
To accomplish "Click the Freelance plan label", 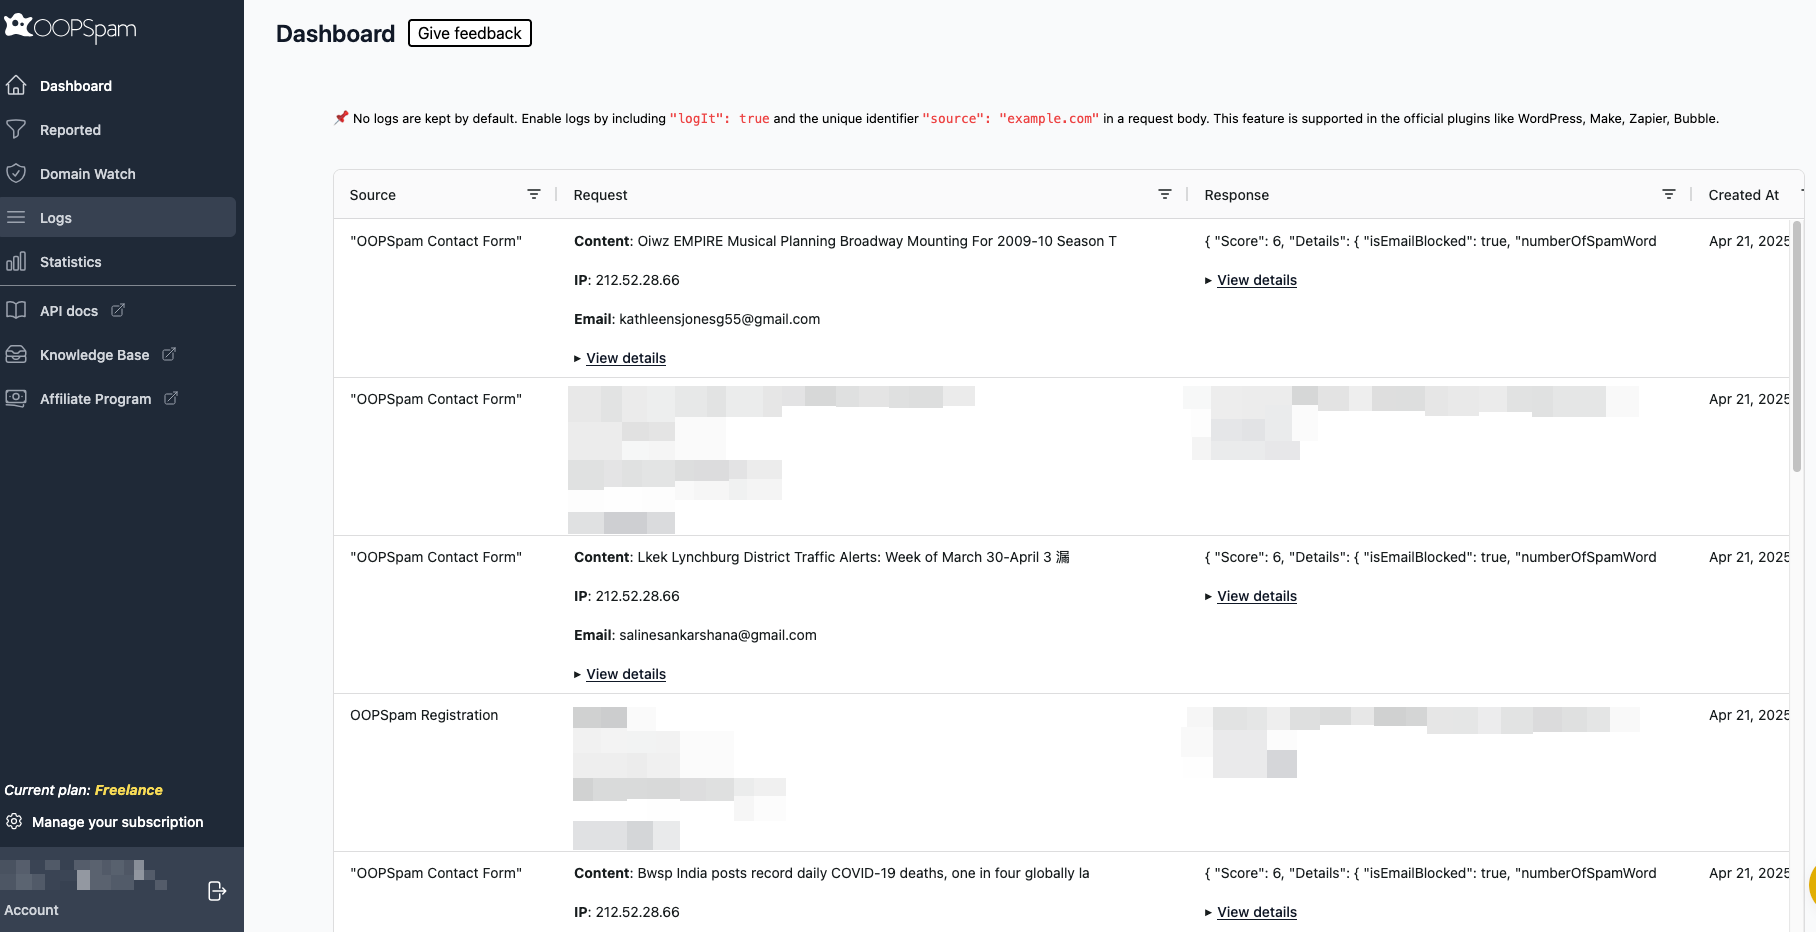I will click(x=129, y=790).
